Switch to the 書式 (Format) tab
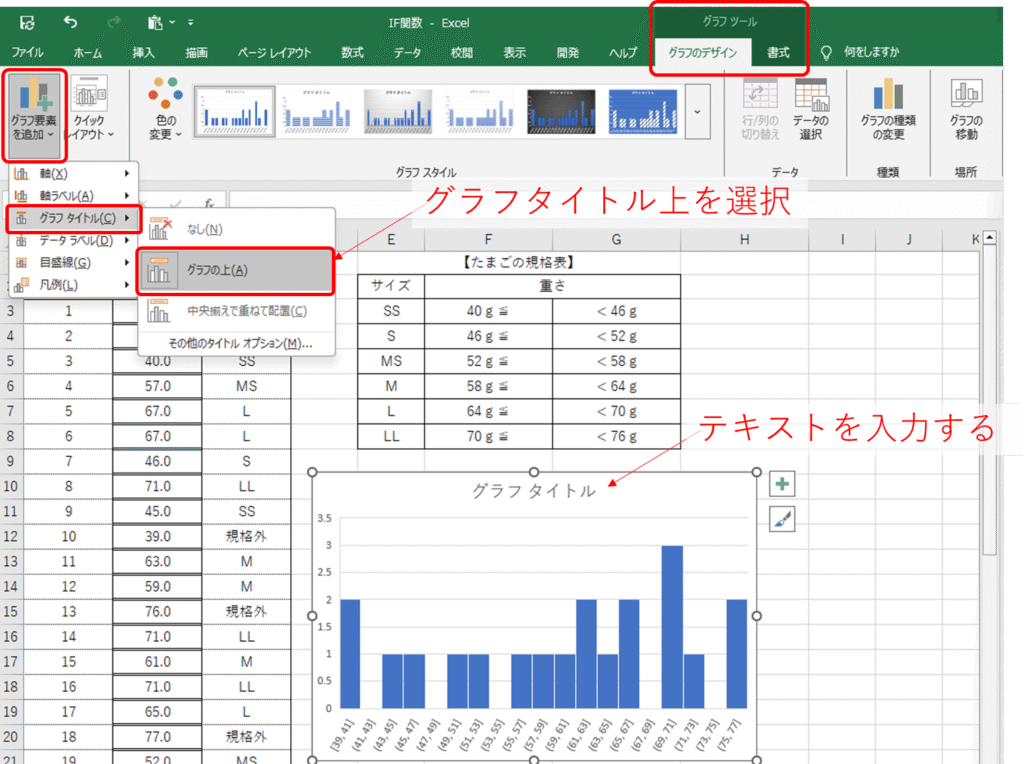 coord(778,53)
